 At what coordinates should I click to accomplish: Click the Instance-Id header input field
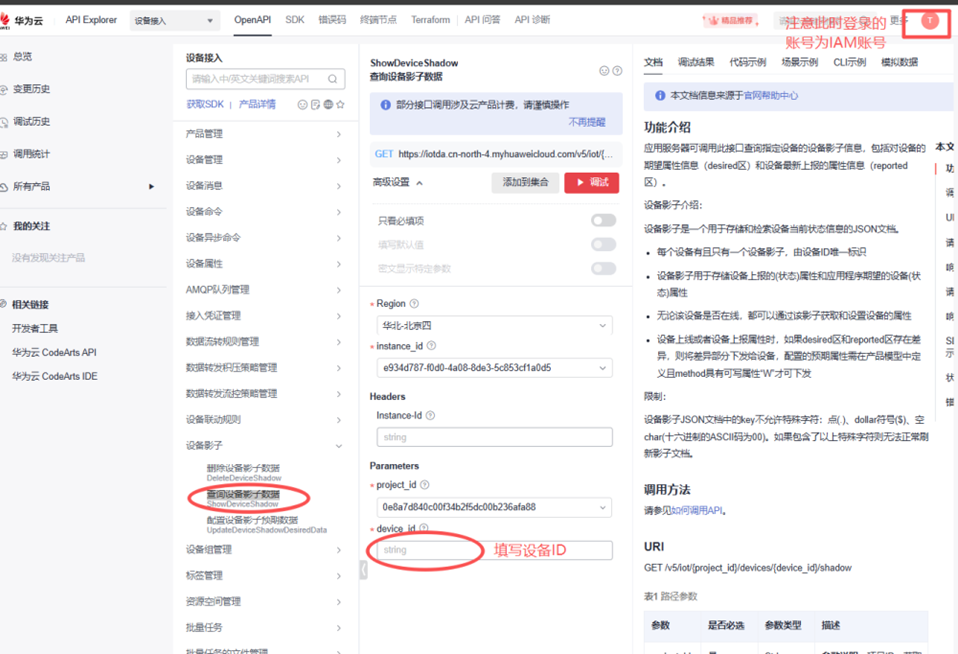tap(495, 438)
